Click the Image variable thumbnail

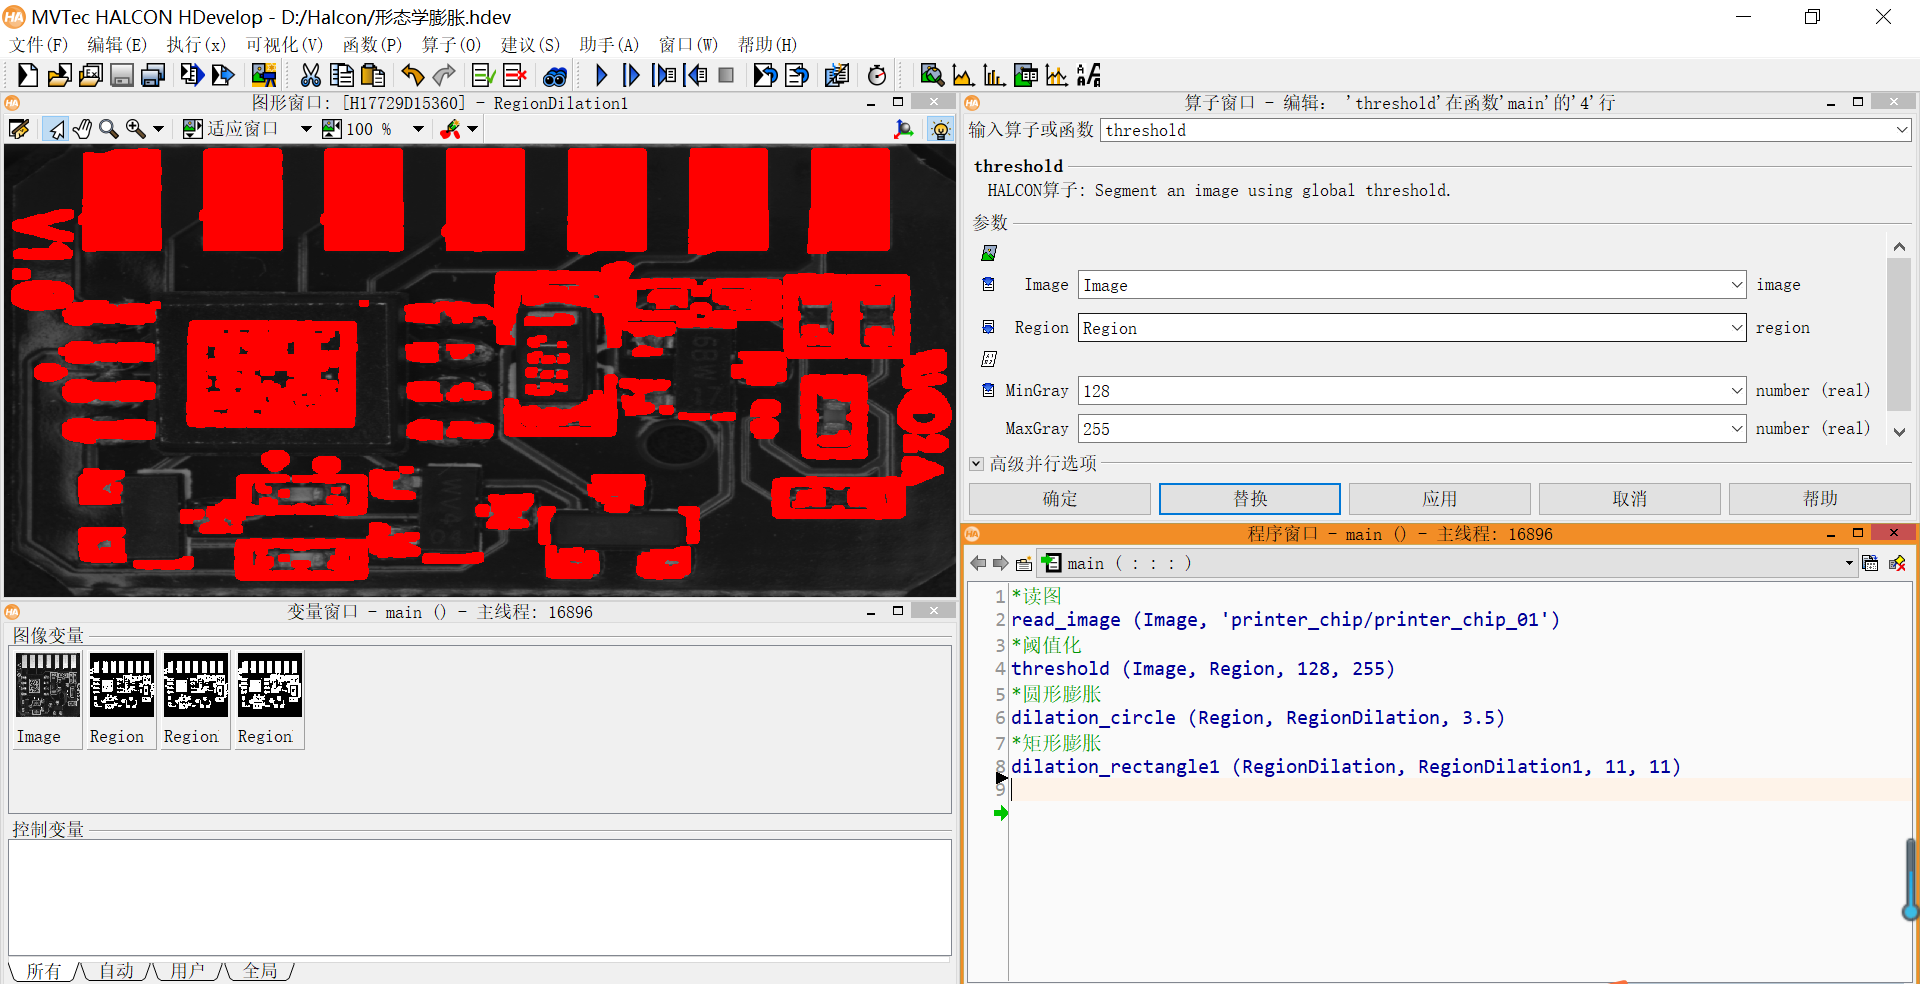coord(47,699)
